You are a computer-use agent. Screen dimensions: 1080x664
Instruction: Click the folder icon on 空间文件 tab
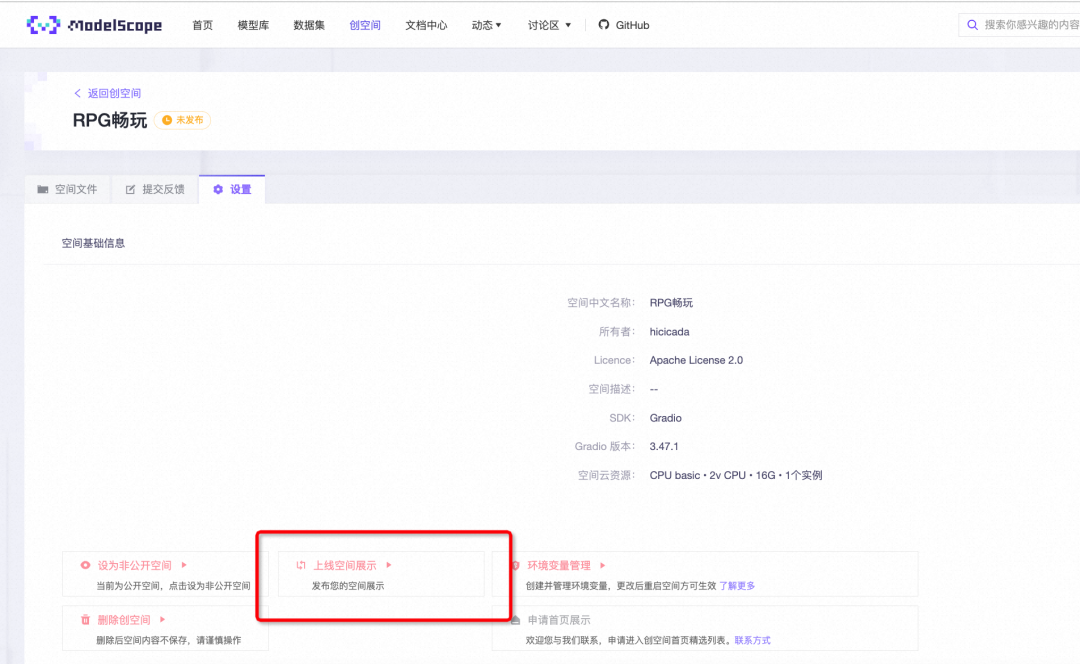pos(42,188)
